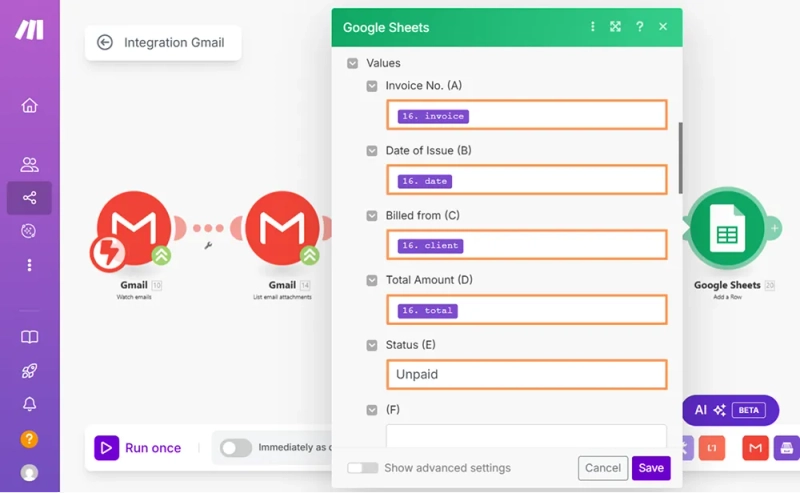
Task: Toggle the Values checkbox
Action: coord(353,63)
